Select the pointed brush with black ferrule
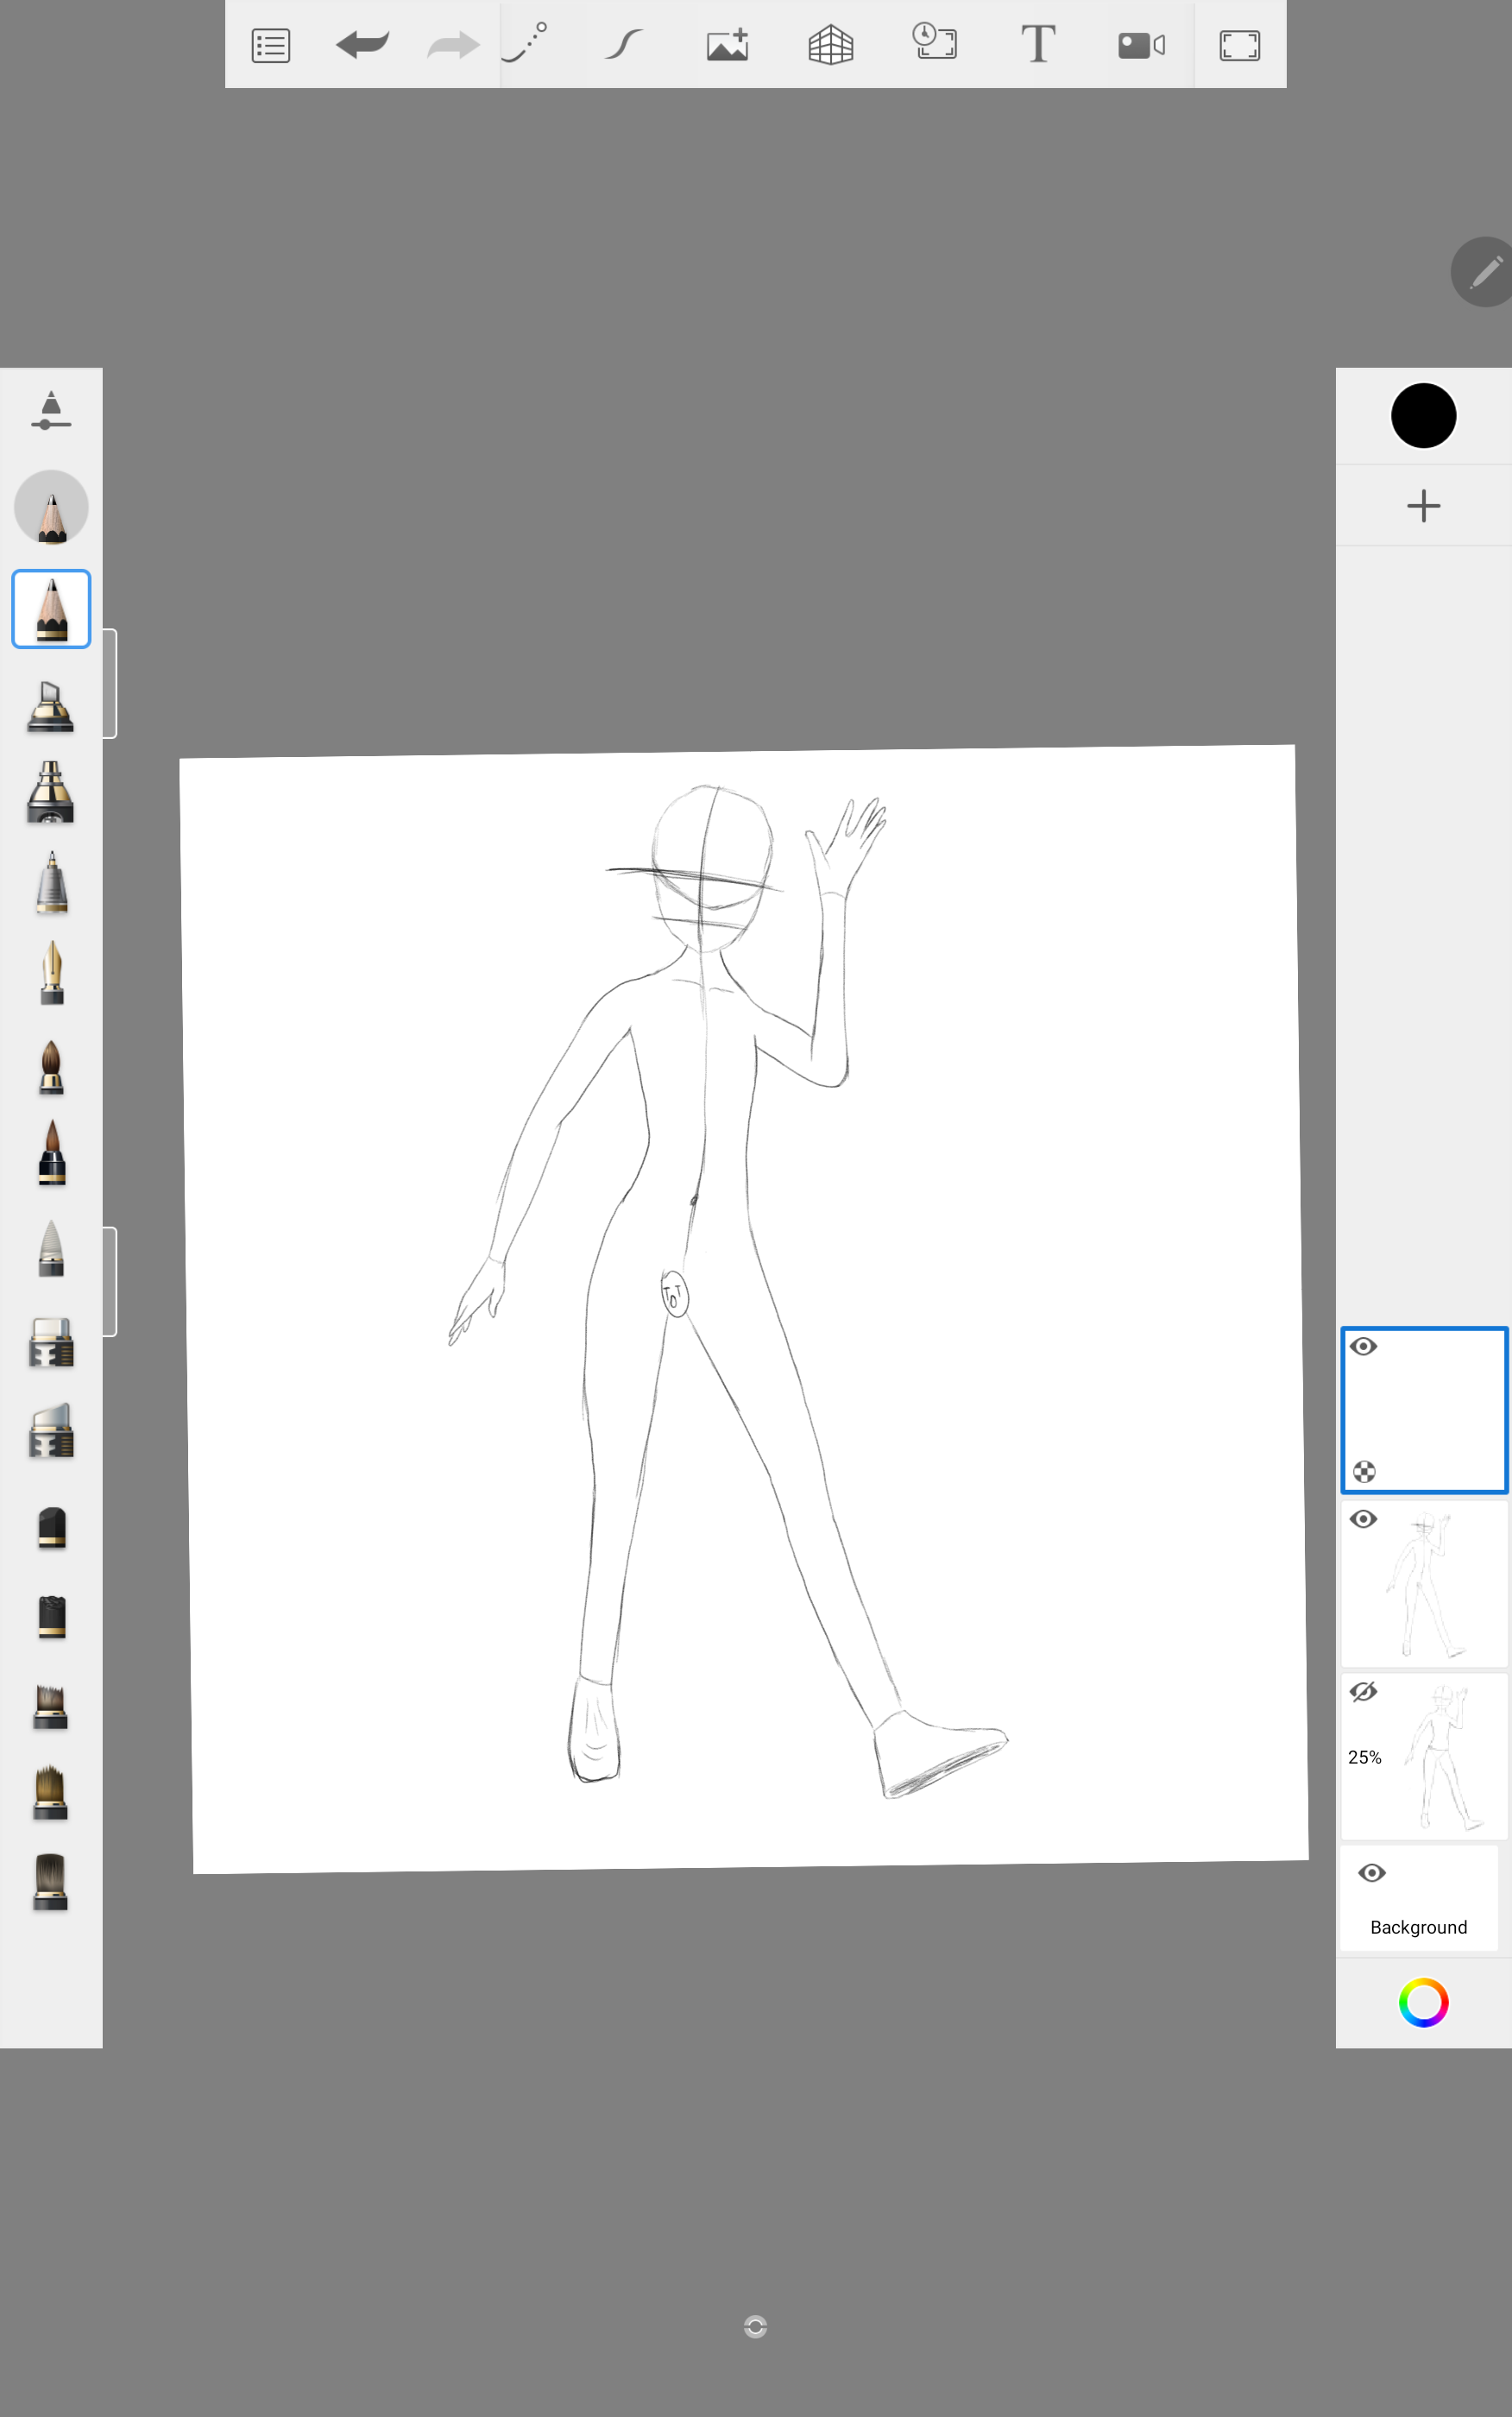Screen dimensions: 1512x2417 point(51,1152)
